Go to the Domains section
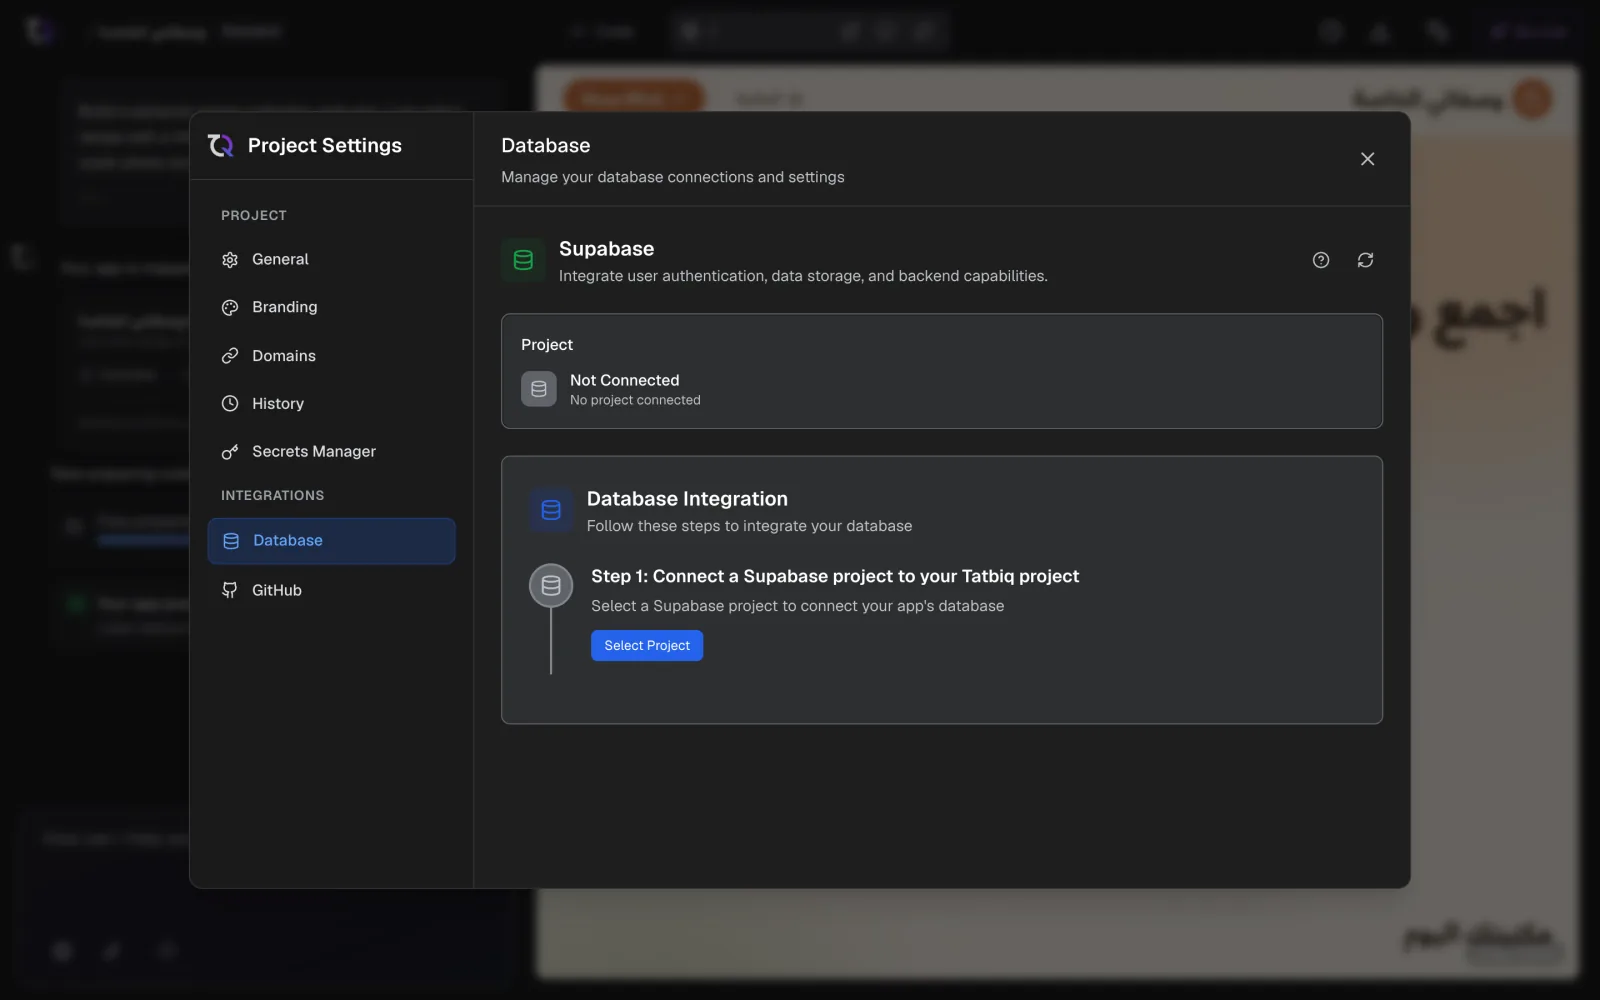Screen dimensions: 1600x1000 [331, 356]
